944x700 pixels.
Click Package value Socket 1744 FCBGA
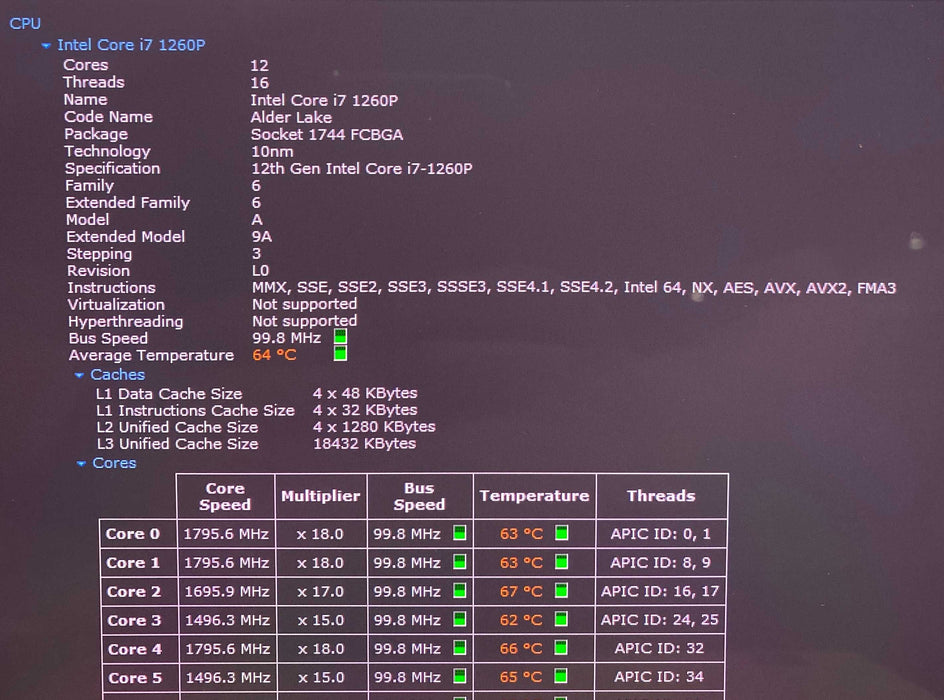pos(327,134)
